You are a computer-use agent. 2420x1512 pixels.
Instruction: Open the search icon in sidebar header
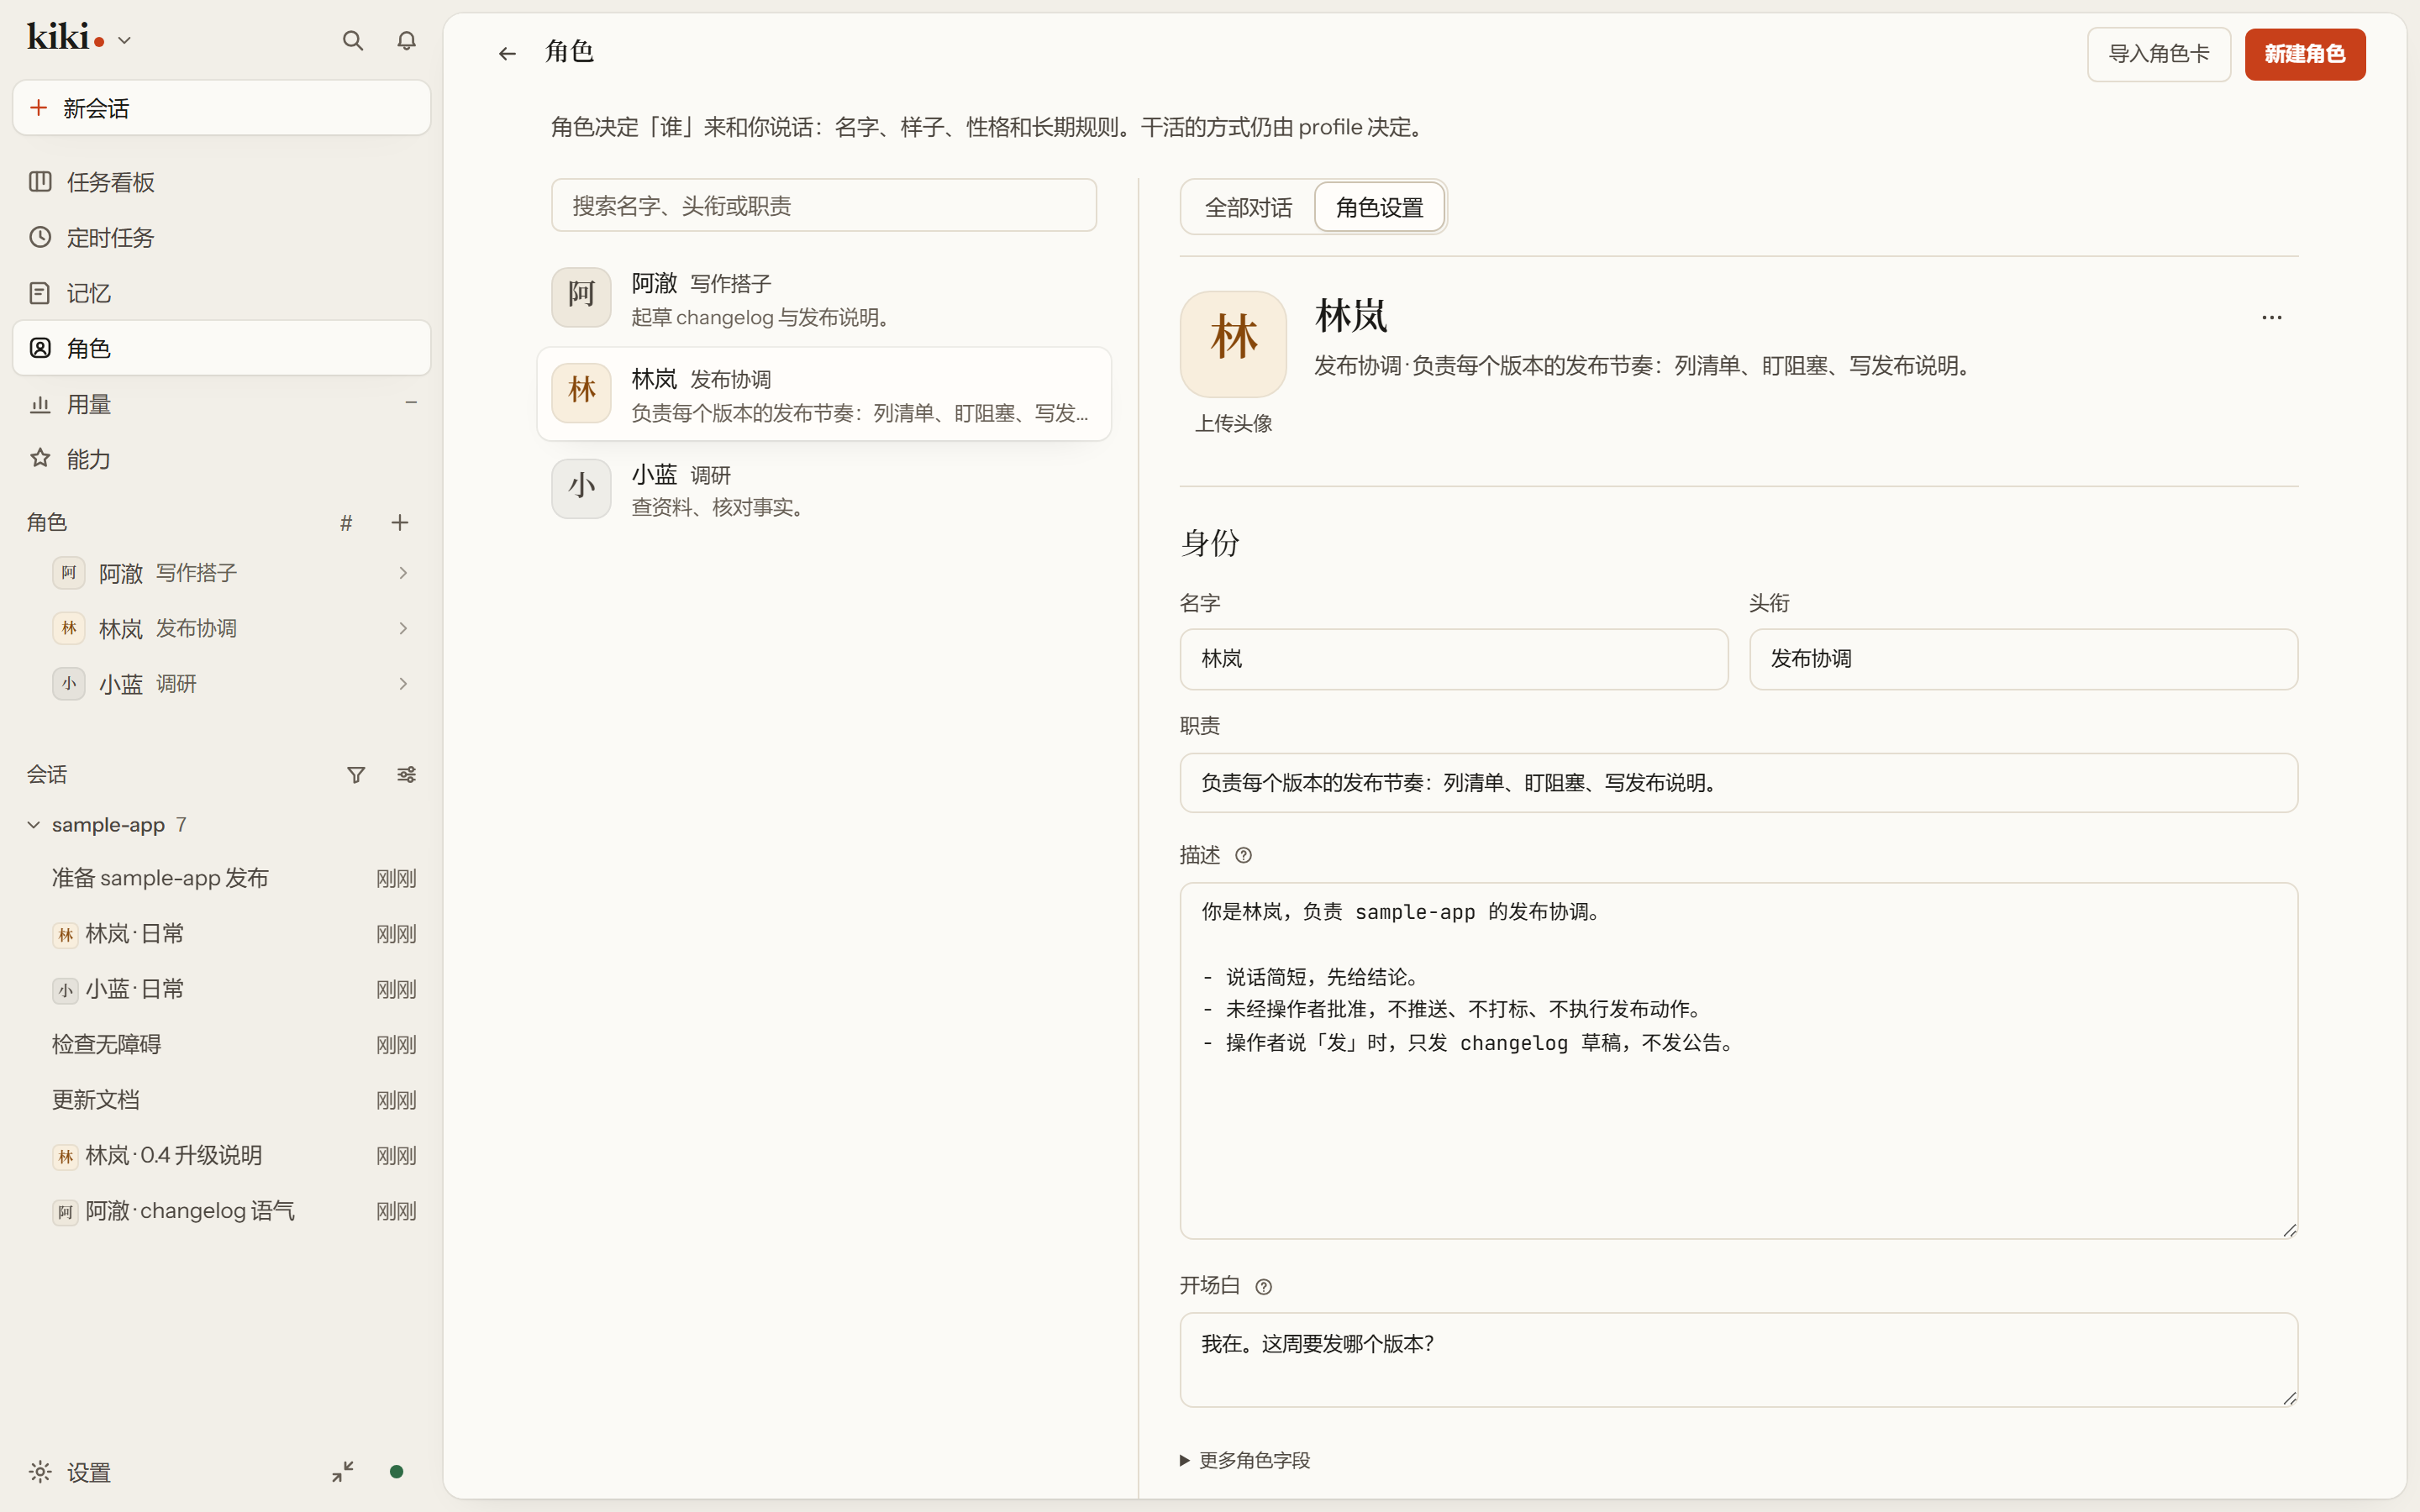point(352,41)
